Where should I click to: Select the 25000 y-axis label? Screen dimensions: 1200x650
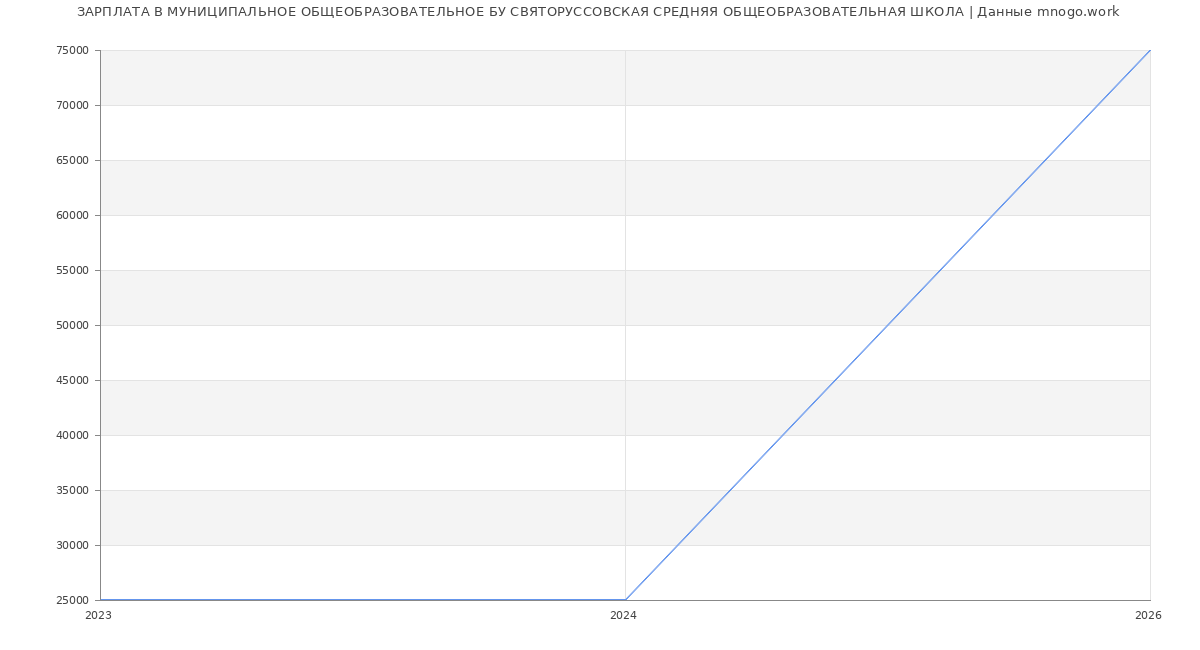tap(73, 600)
